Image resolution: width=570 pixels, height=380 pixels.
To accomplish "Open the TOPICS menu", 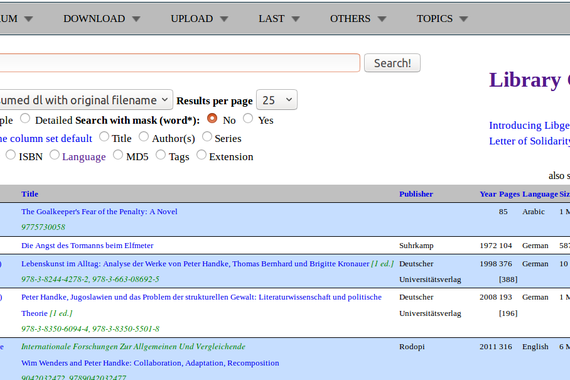I will point(442,19).
